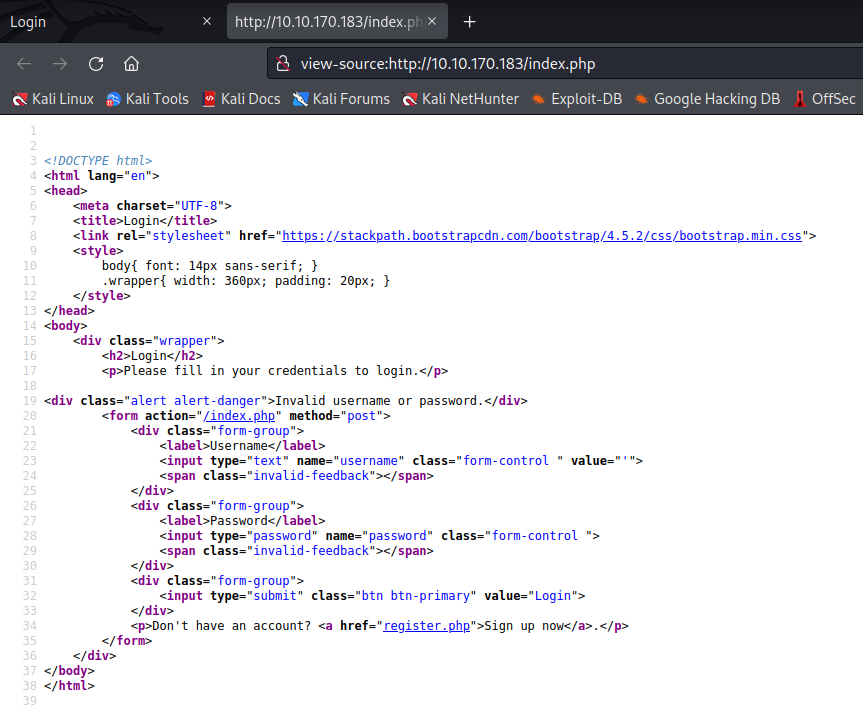Viewport: 863px width, 716px height.
Task: Go to the browser home page
Action: tap(131, 62)
